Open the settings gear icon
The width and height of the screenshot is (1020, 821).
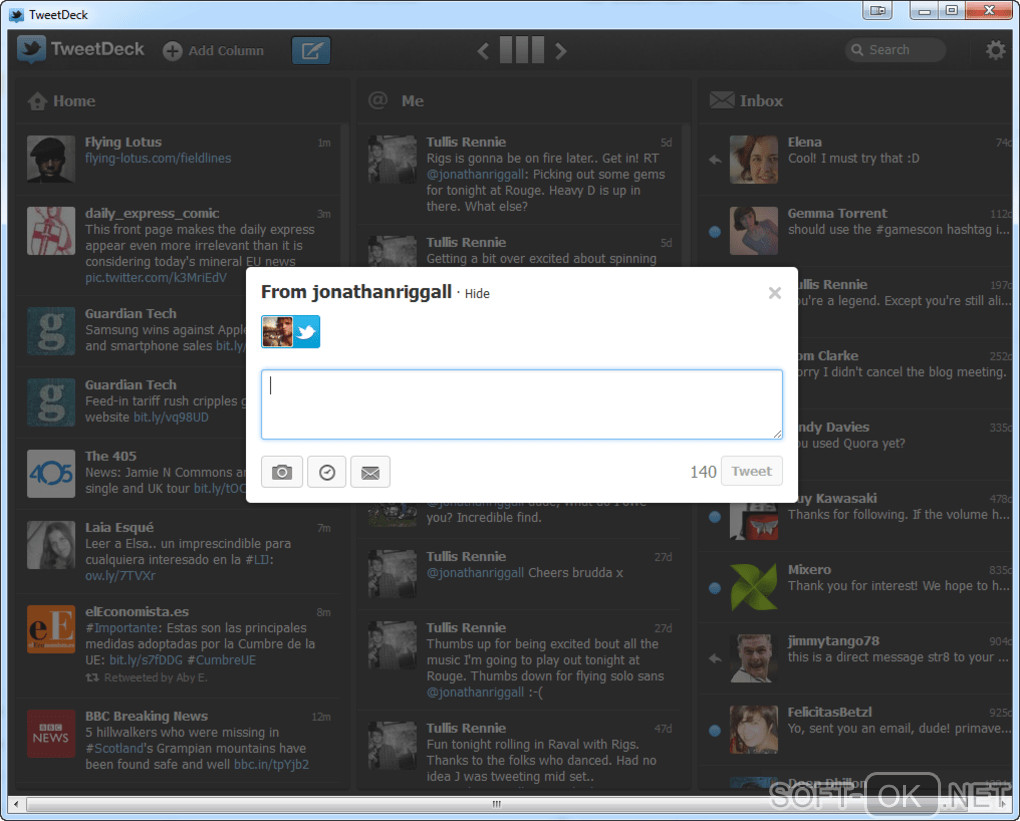coord(995,50)
